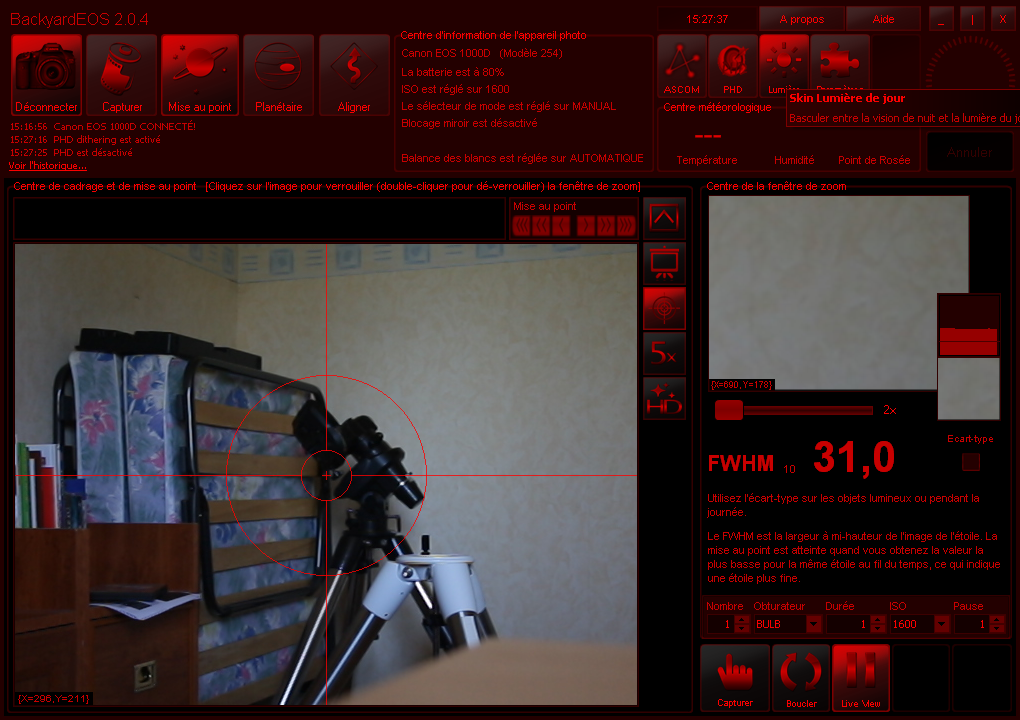Viewport: 1020px width, 720px height.
Task: Increase the Nombre stepper value
Action: click(742, 620)
